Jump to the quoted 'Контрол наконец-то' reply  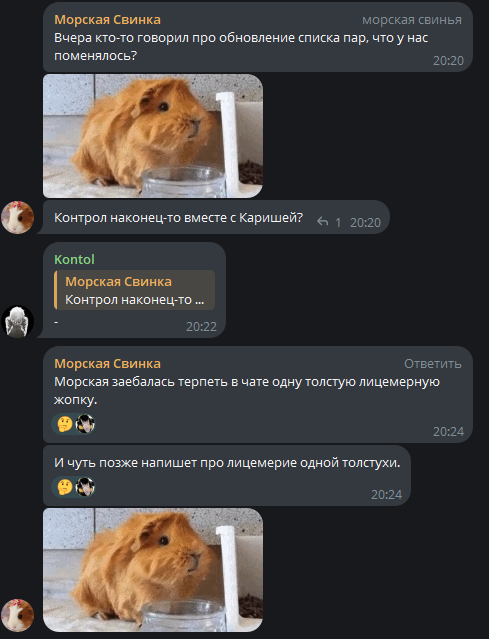click(x=134, y=290)
